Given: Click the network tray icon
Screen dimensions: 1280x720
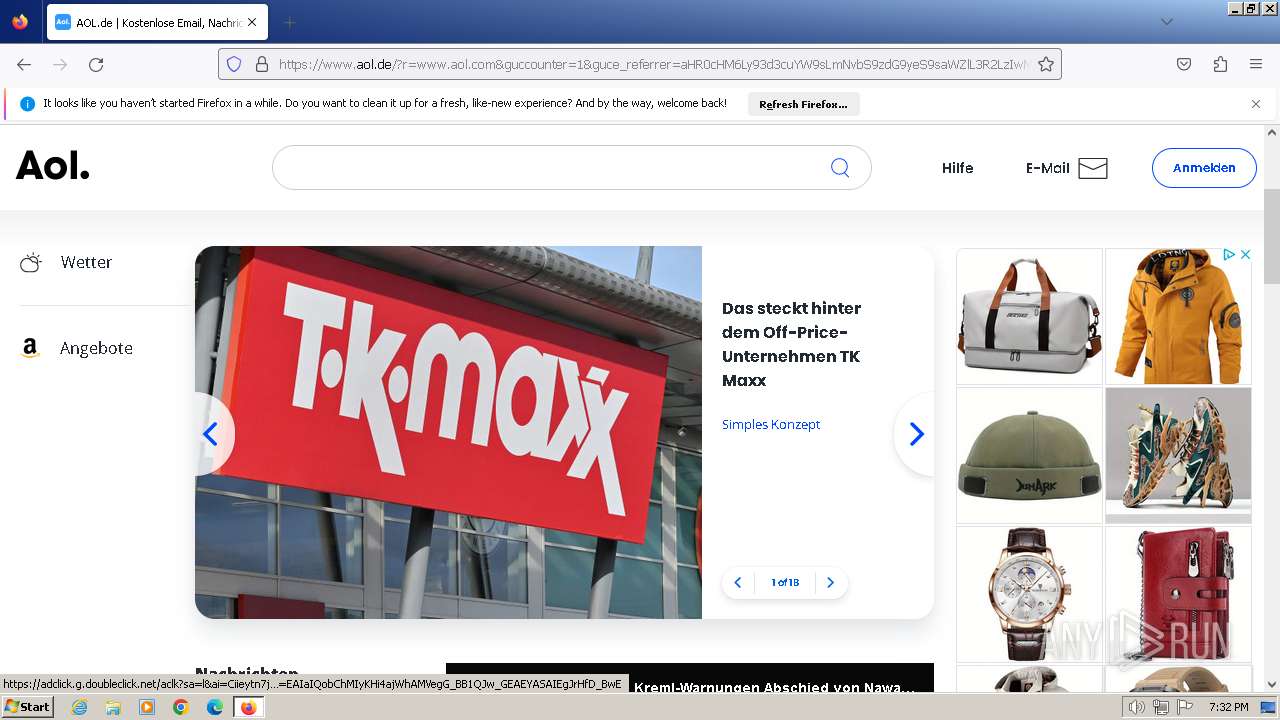Looking at the screenshot, I should 1160,707.
